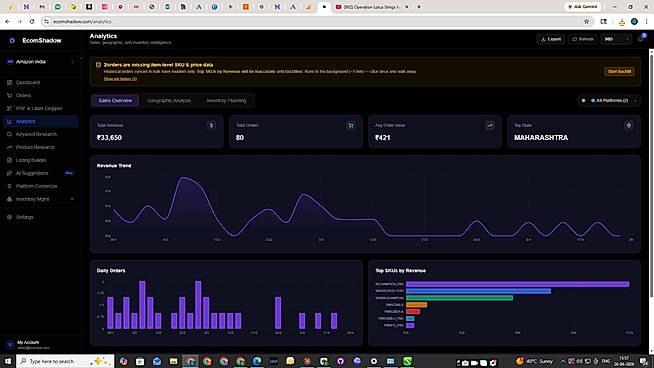Open the Amazon India account switcher
654x368 pixels.
(40, 61)
